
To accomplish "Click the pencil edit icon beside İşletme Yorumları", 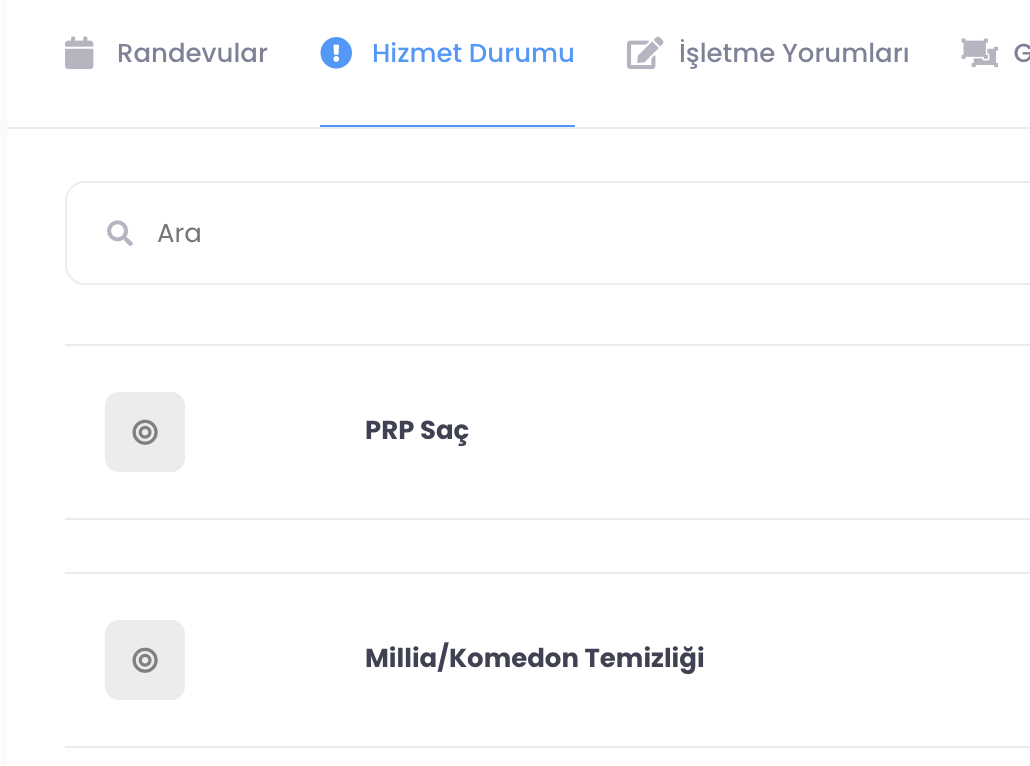I will [645, 53].
